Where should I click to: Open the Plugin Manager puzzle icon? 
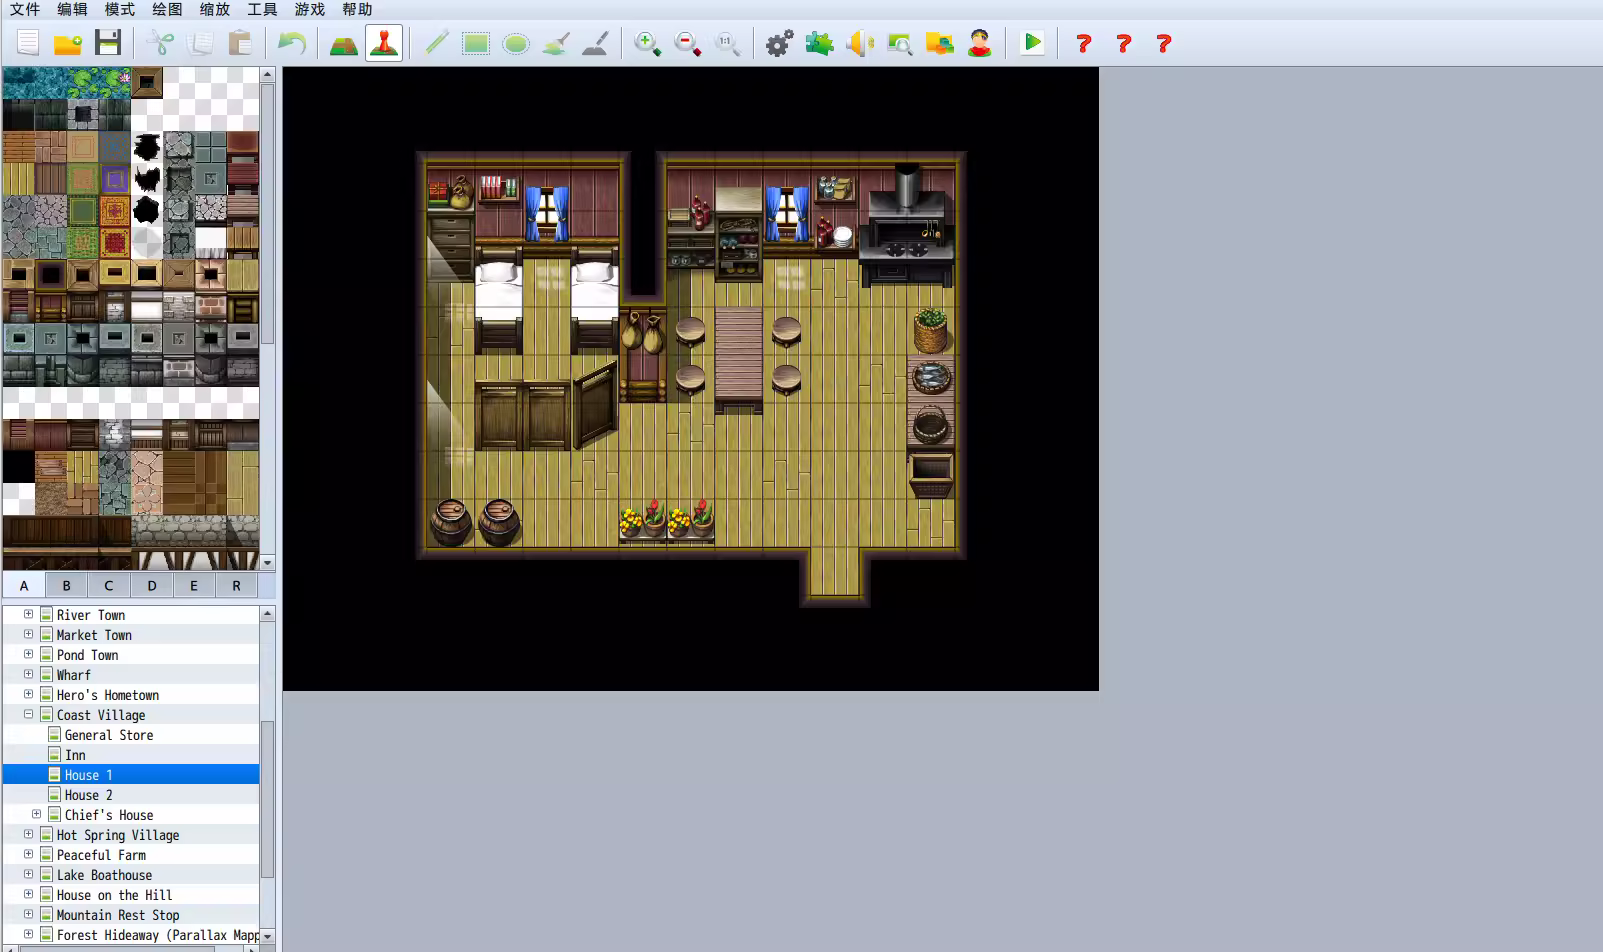point(819,43)
